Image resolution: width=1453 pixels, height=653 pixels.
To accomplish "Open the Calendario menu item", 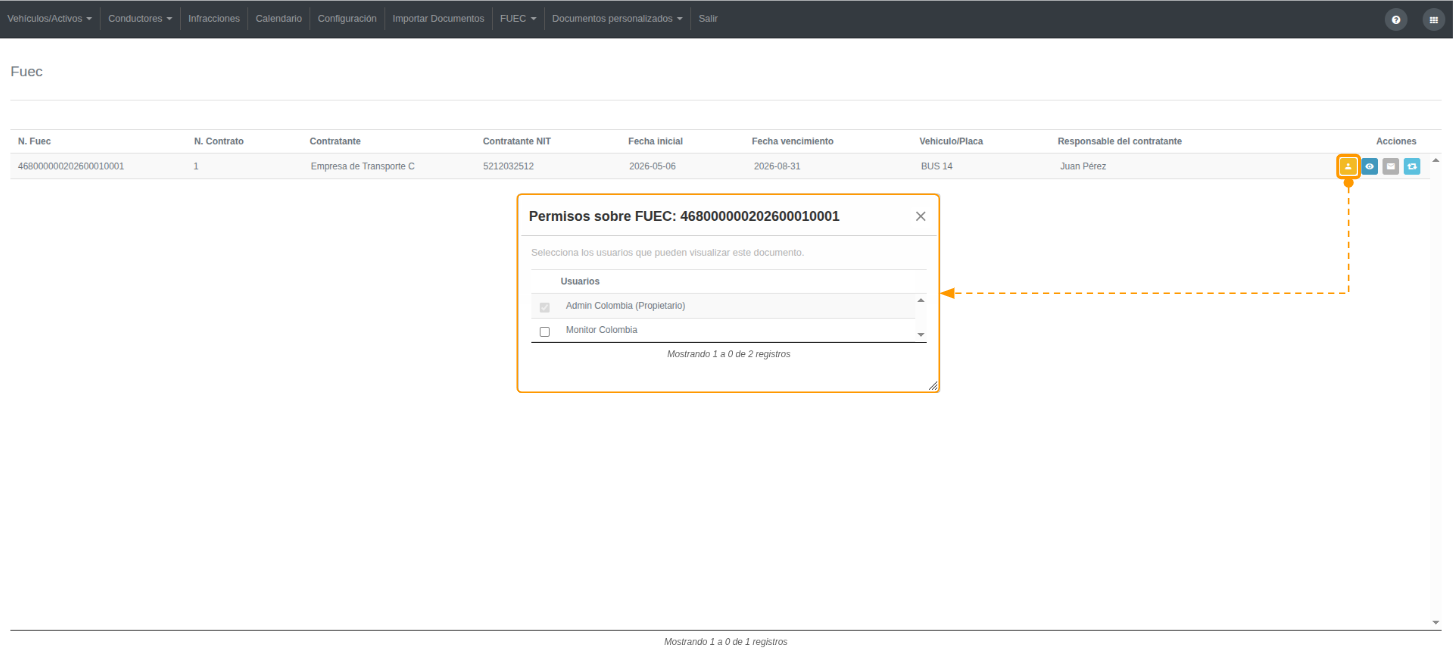I will pyautogui.click(x=279, y=19).
